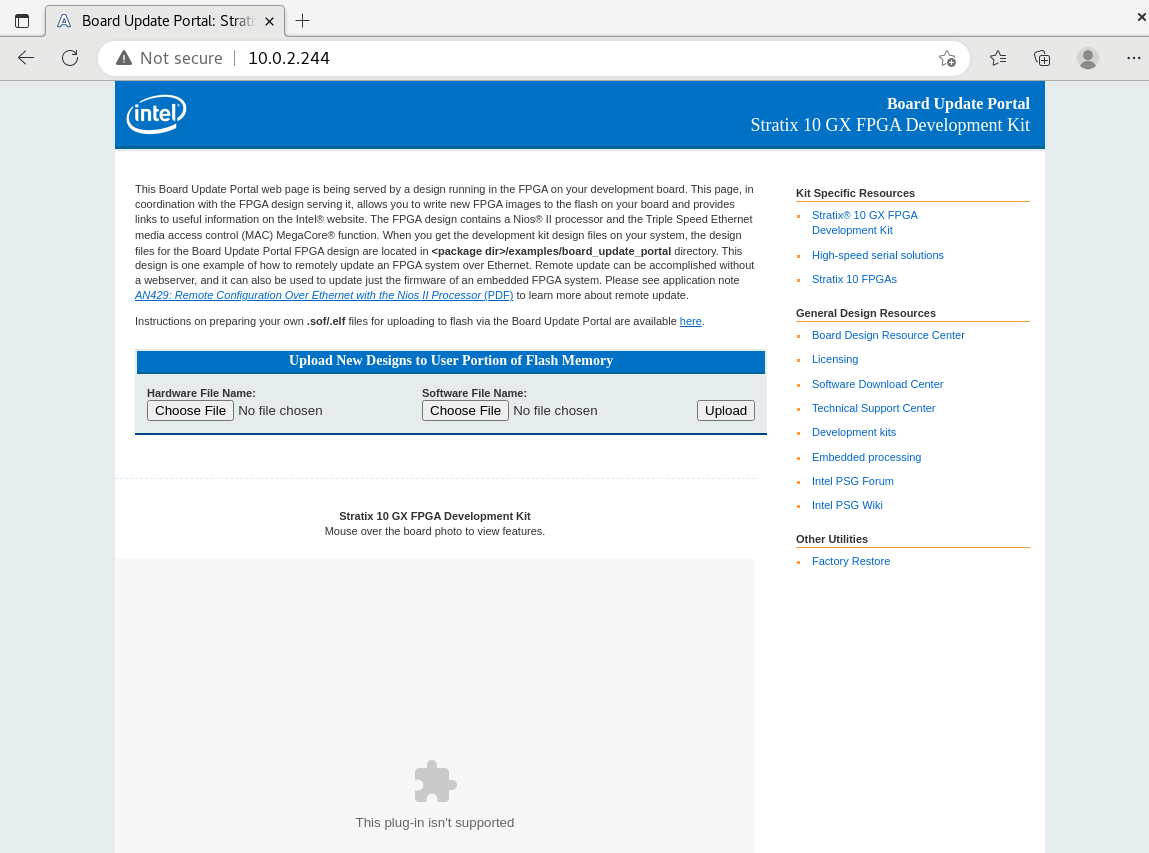This screenshot has height=853, width=1149.
Task: Open the Favorites bar icon
Action: 997,58
